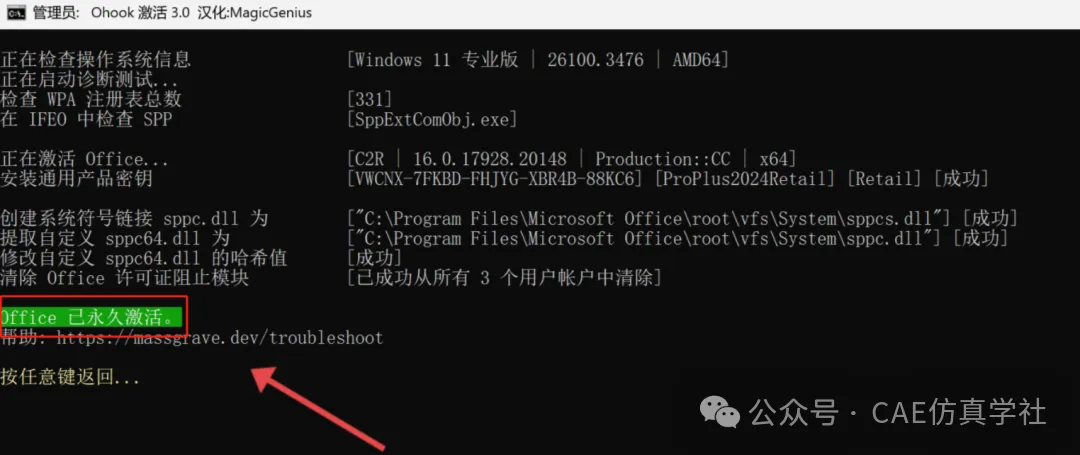
Task: Click the '按任意键返回...' prompt
Action: click(70, 377)
